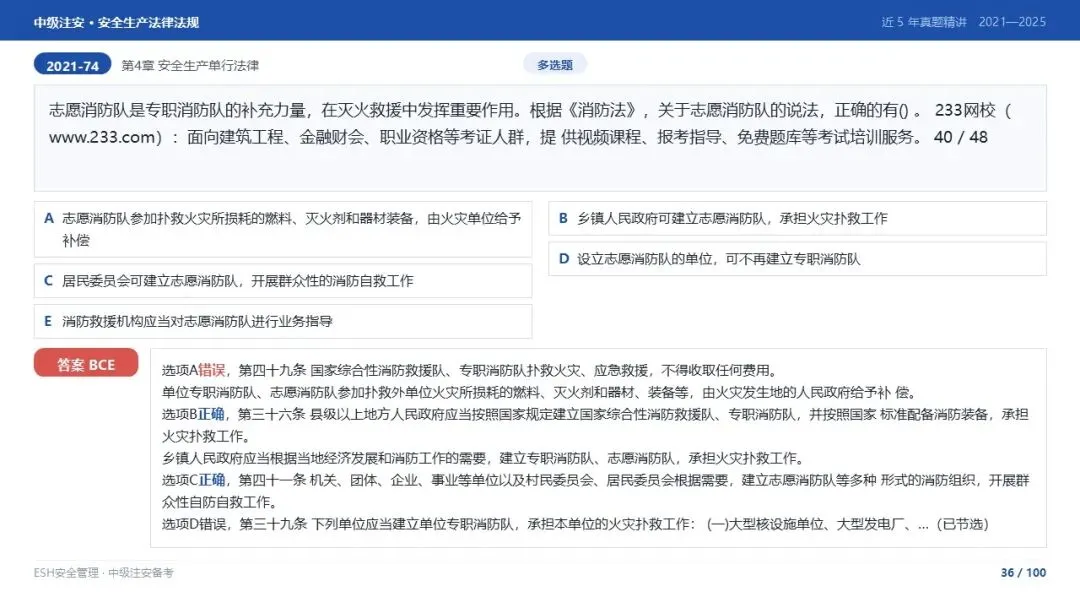Image resolution: width=1080 pixels, height=608 pixels.
Task: Select option E about 消防救援机构业务指导
Action: click(283, 322)
